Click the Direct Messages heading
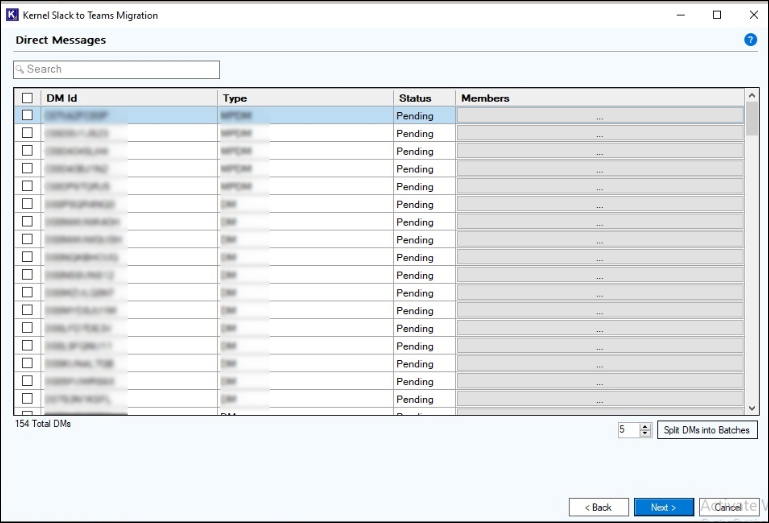The height and width of the screenshot is (523, 769). click(x=61, y=40)
